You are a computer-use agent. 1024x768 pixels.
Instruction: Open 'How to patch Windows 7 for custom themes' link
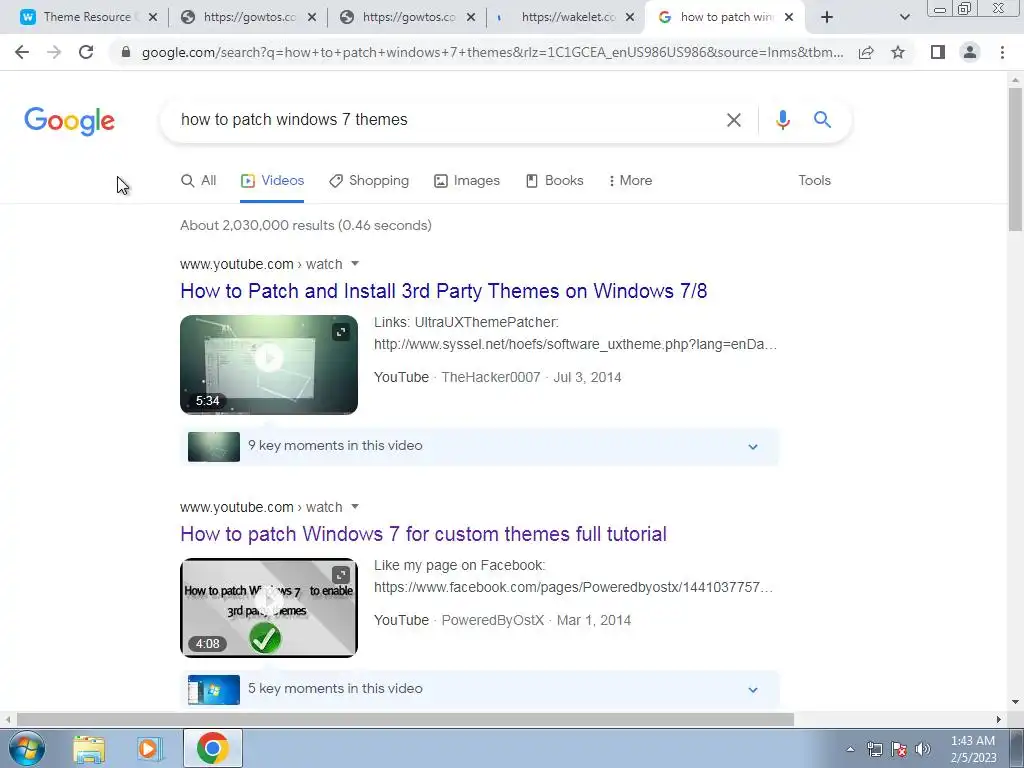tap(423, 534)
